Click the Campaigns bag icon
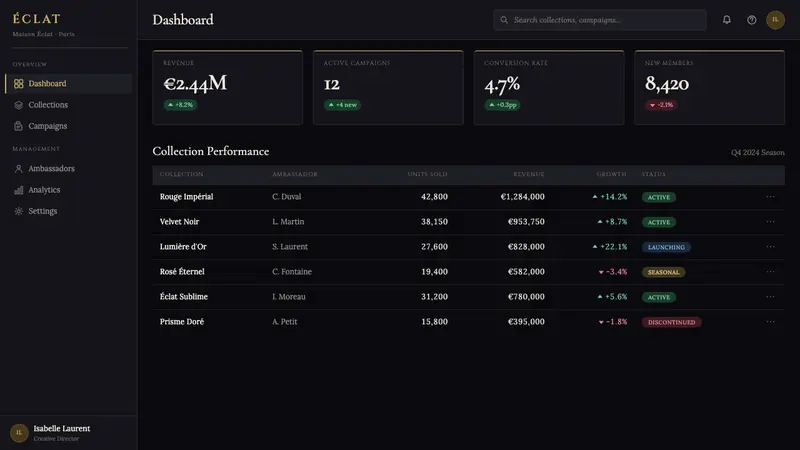 point(18,126)
